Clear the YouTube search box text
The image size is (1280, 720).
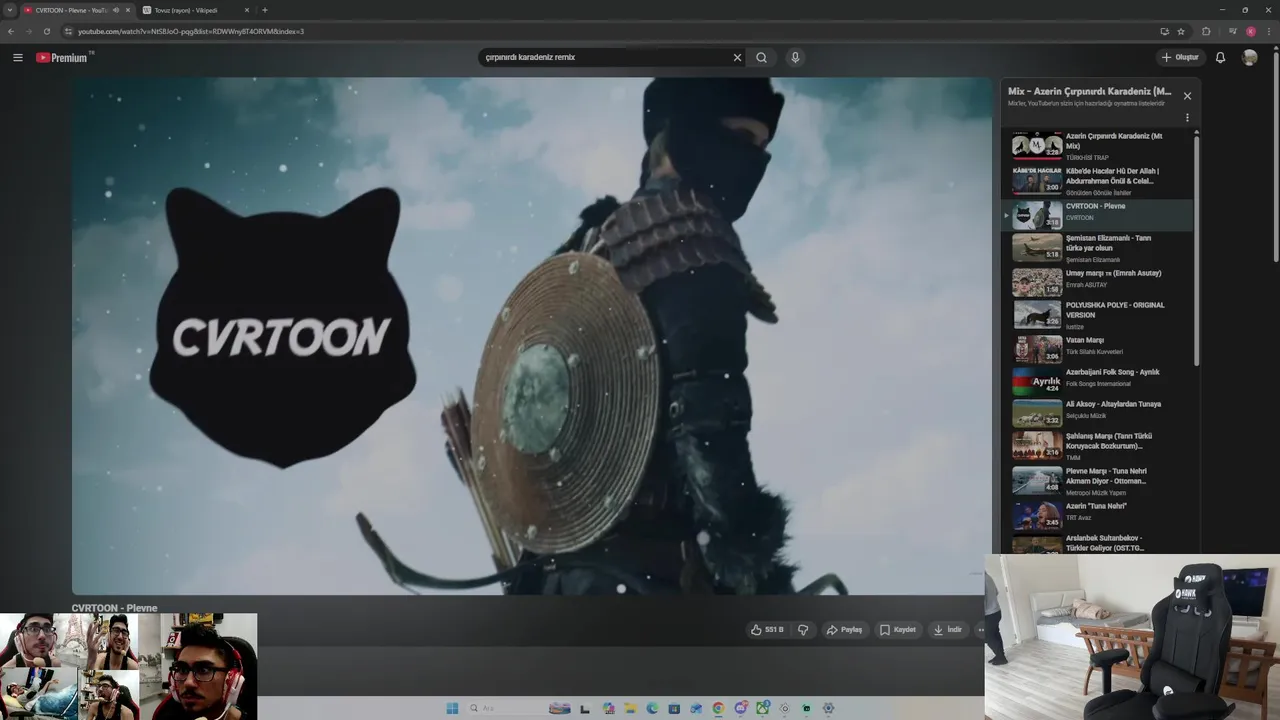click(x=737, y=57)
